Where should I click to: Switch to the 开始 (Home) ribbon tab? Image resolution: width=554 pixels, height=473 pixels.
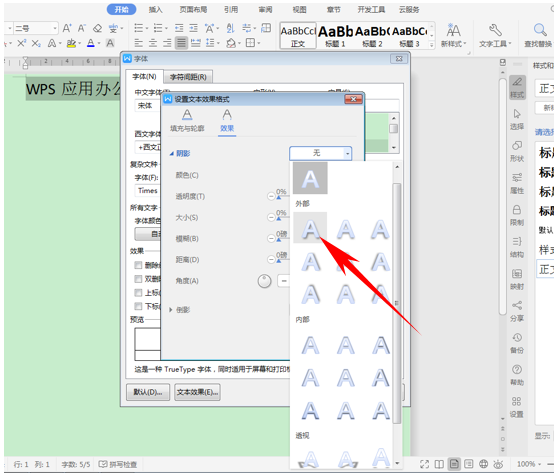(x=122, y=10)
